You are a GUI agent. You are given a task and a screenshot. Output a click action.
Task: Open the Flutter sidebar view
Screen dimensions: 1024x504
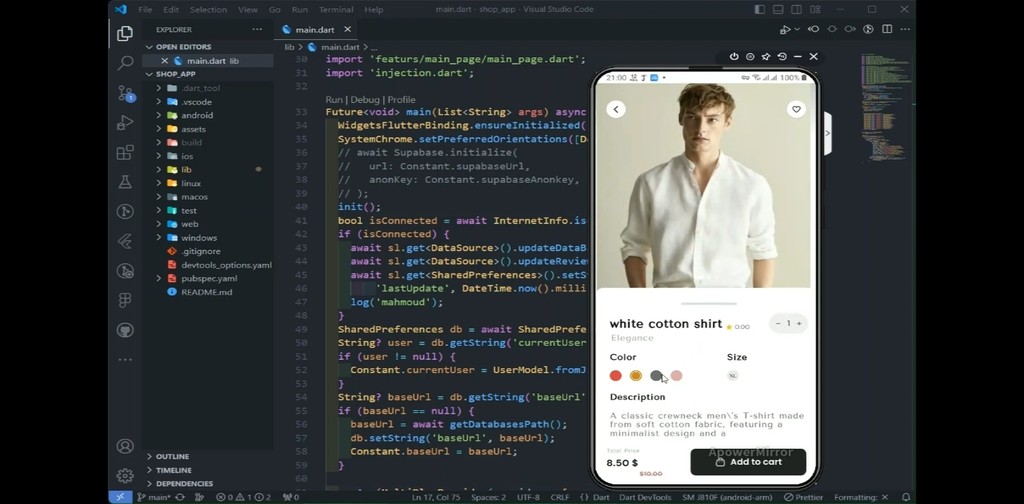[x=125, y=241]
